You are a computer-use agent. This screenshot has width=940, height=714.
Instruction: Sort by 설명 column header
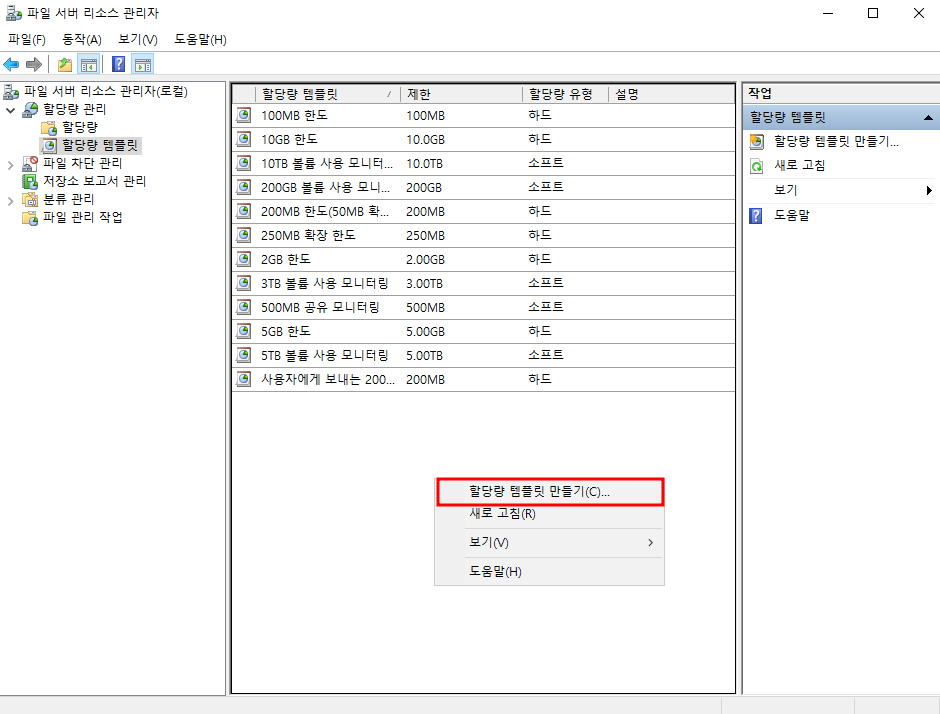pos(671,94)
